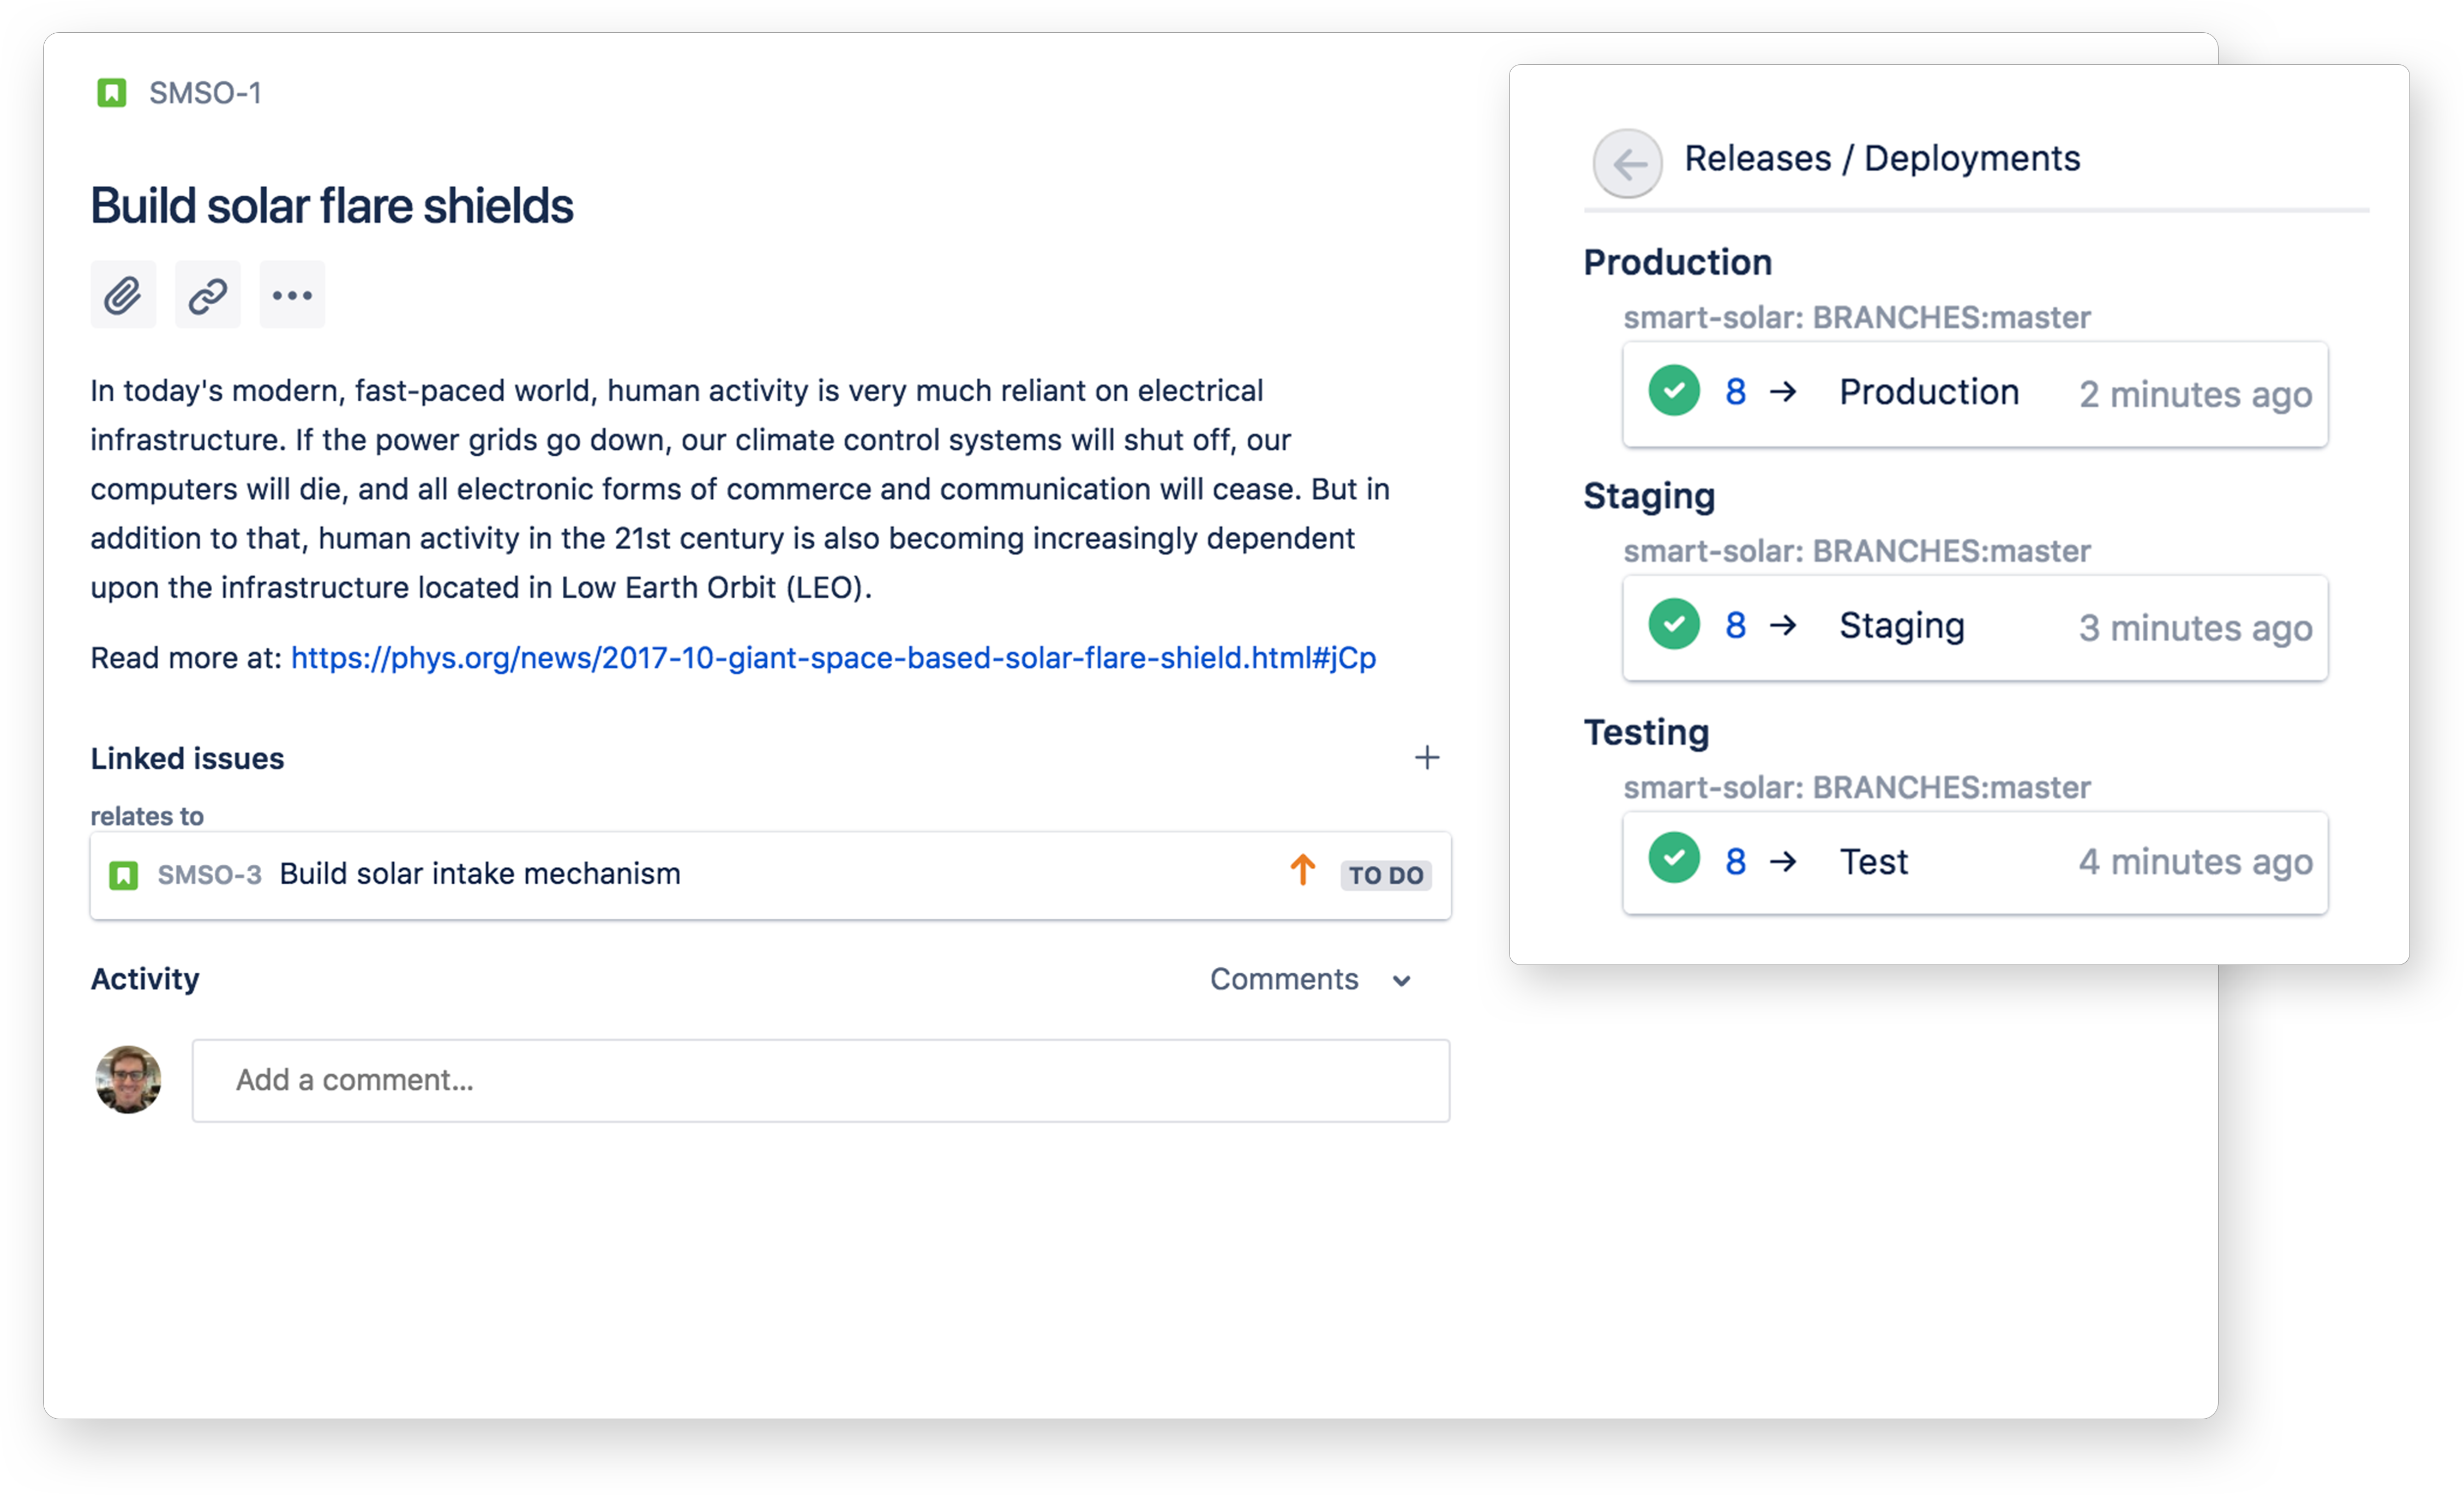
Task: Go back from Releases / Deployments panel
Action: 1628,163
